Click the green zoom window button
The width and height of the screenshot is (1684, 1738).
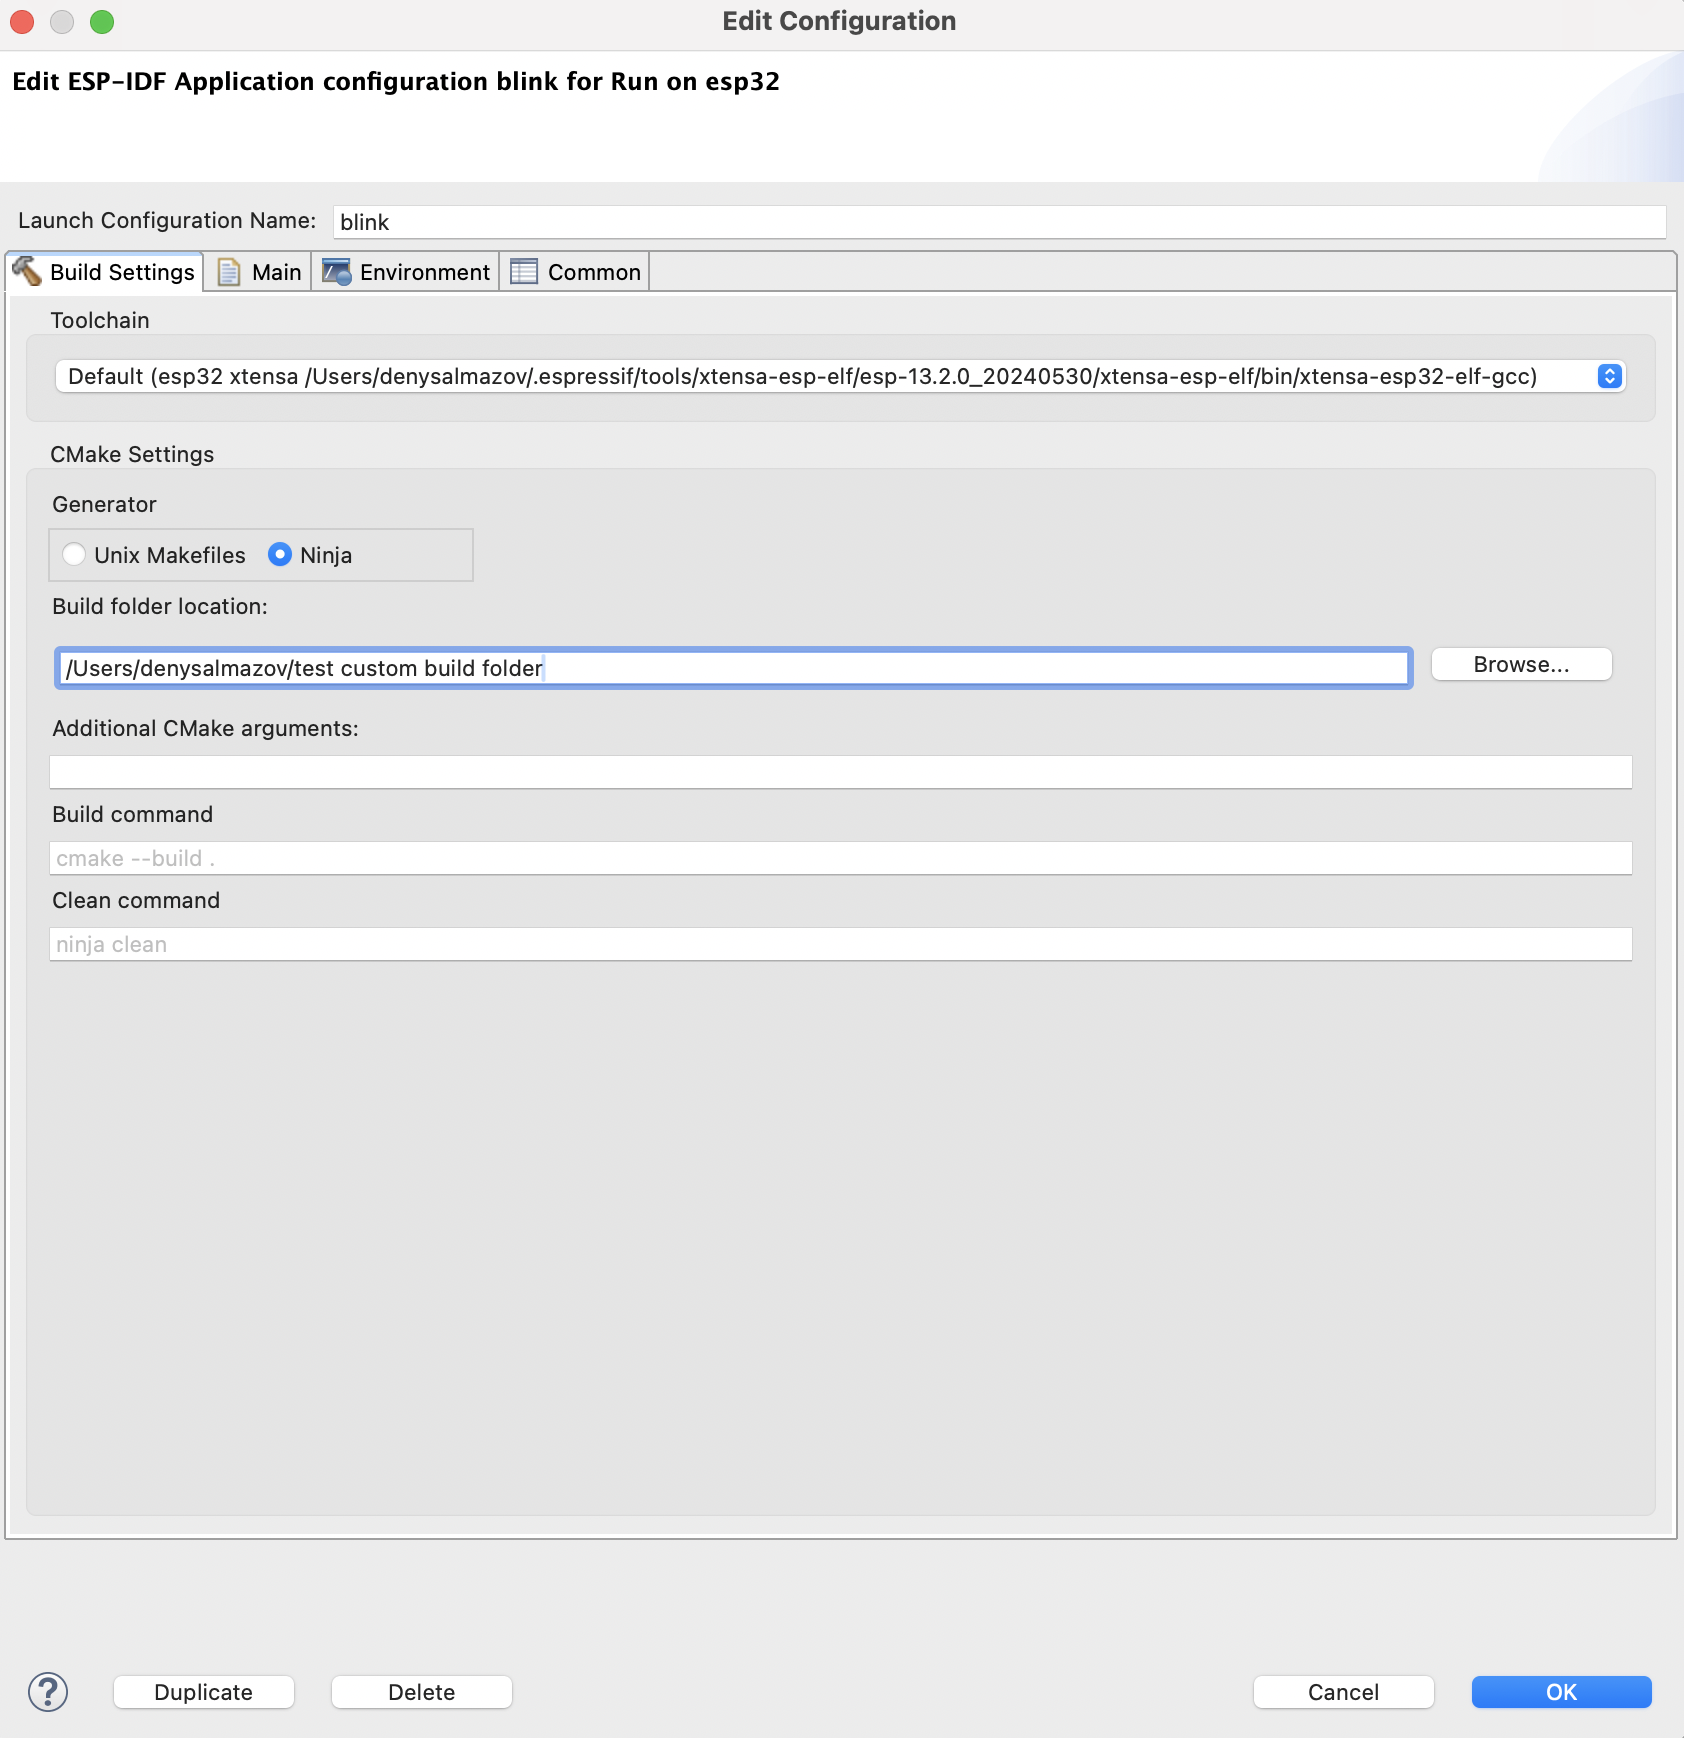pyautogui.click(x=102, y=21)
